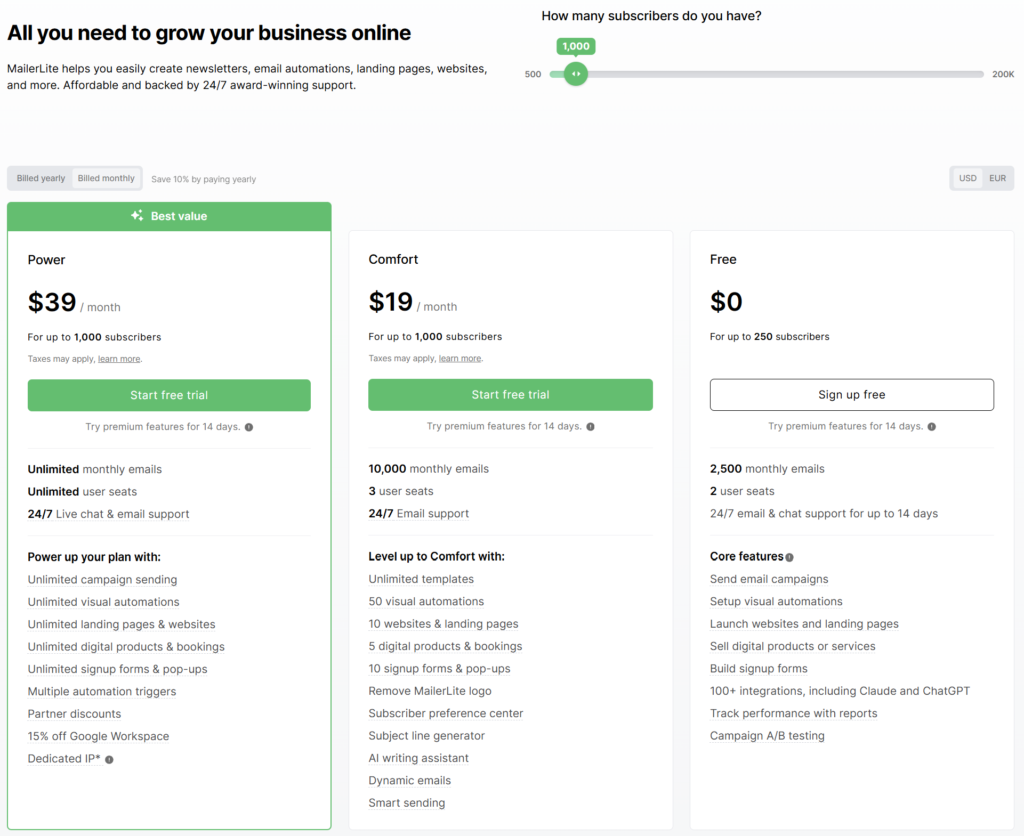Click Subscriber preference center feature
The image size is (1024, 836).
[x=446, y=713]
